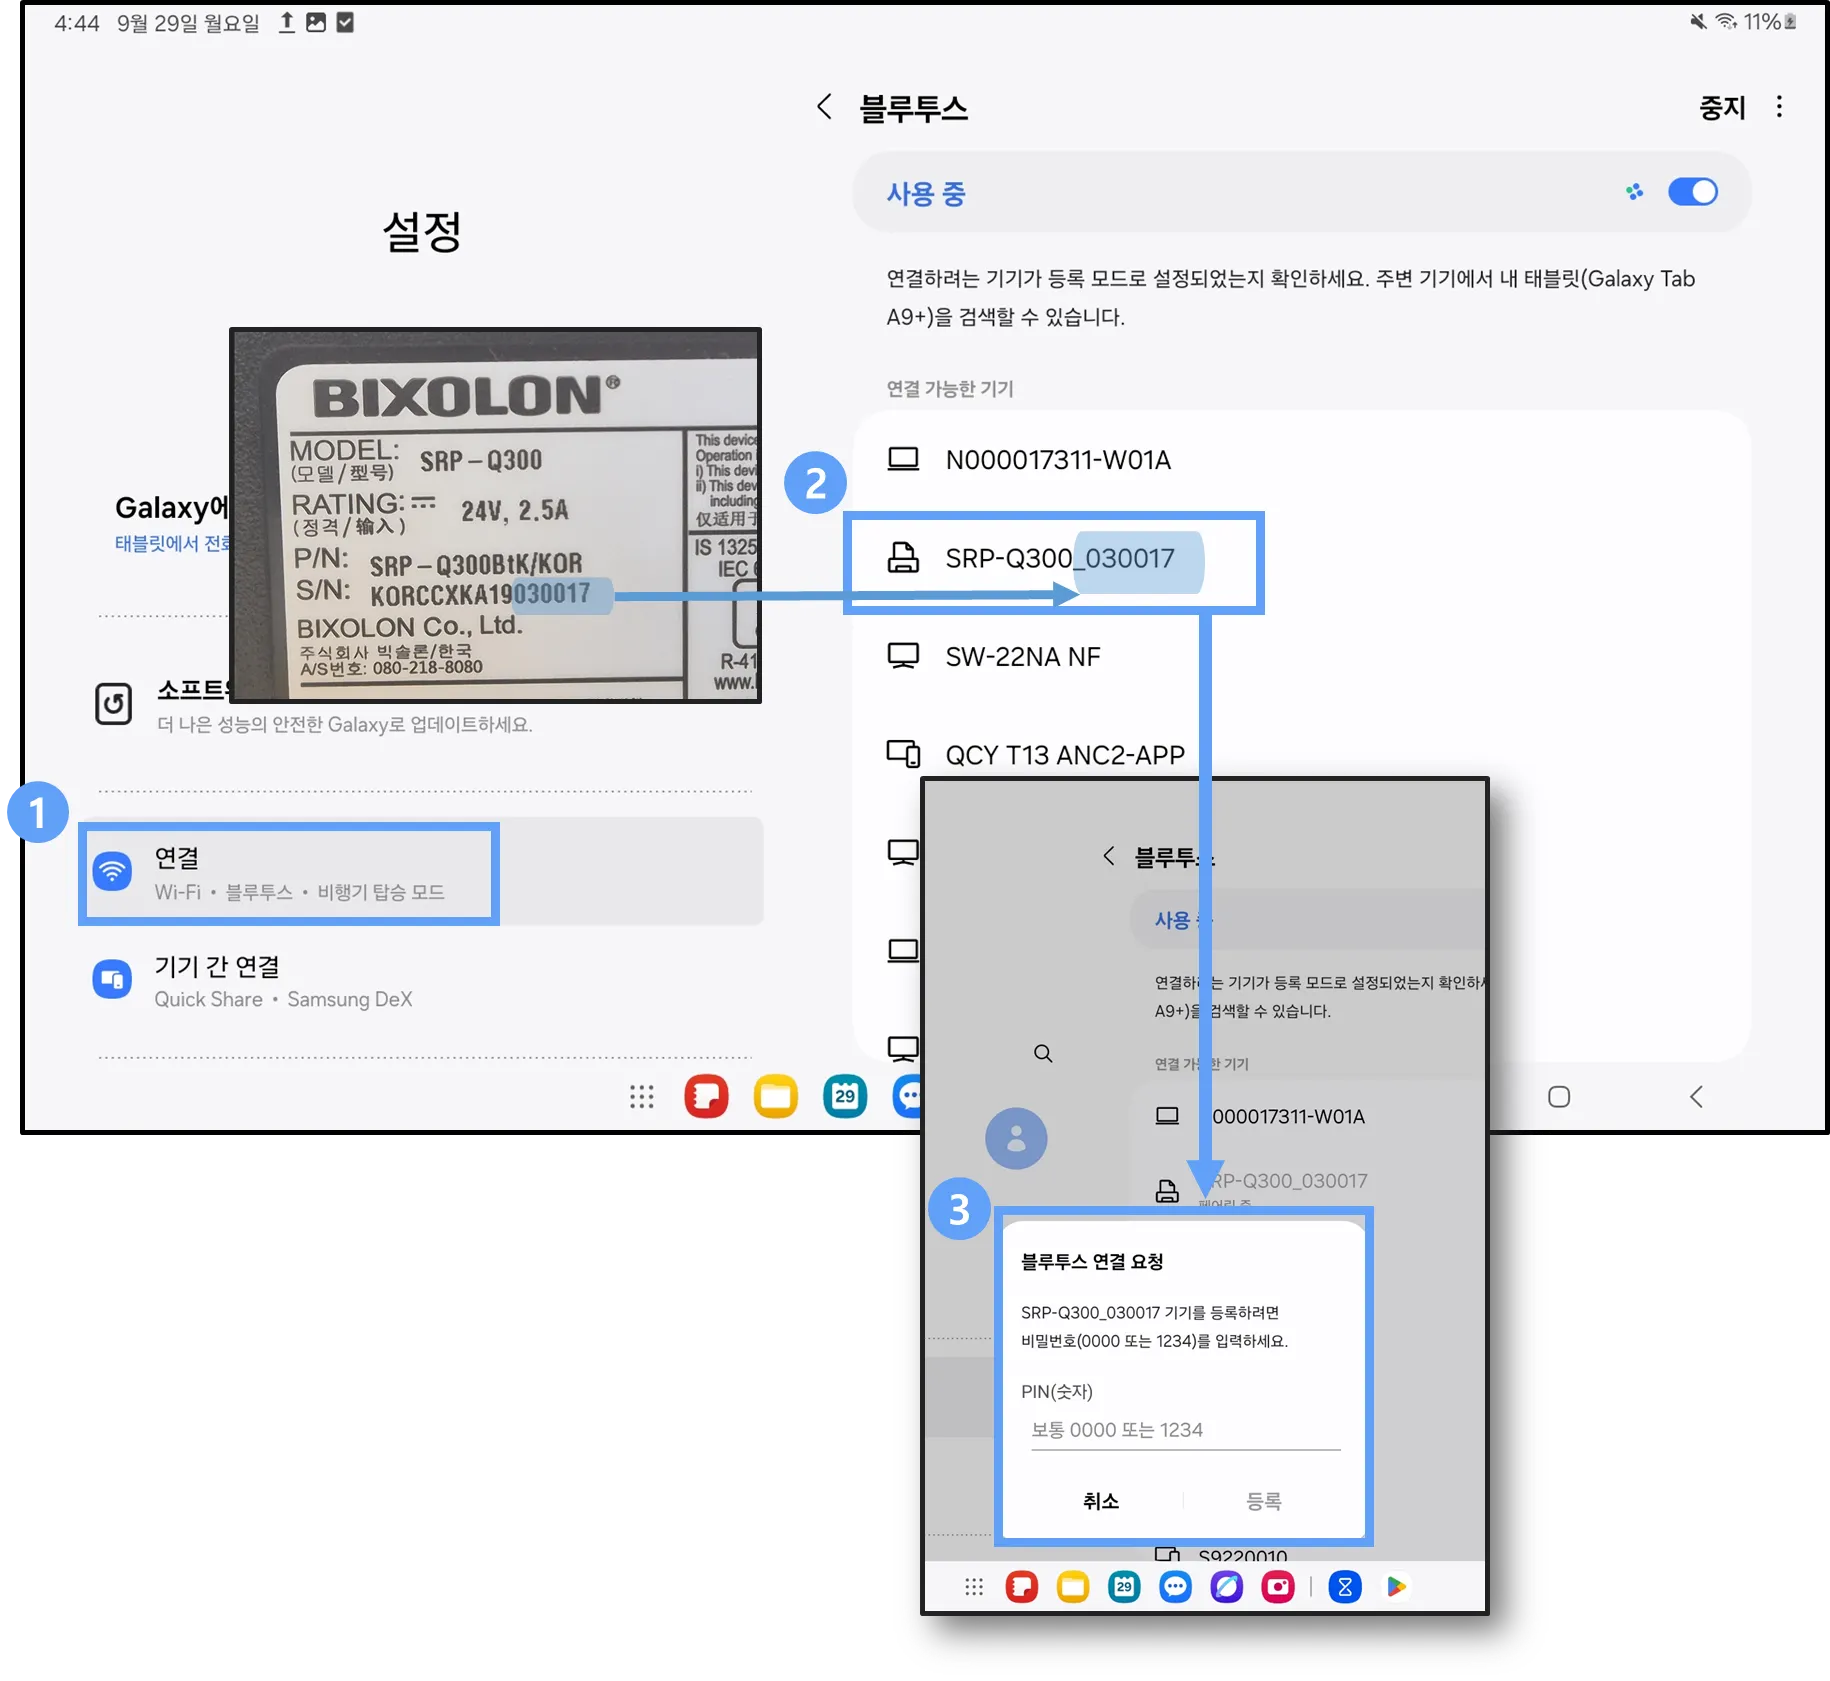This screenshot has height=1681, width=1830.
Task: Choose the SW-22NA NF device
Action: (1300, 656)
